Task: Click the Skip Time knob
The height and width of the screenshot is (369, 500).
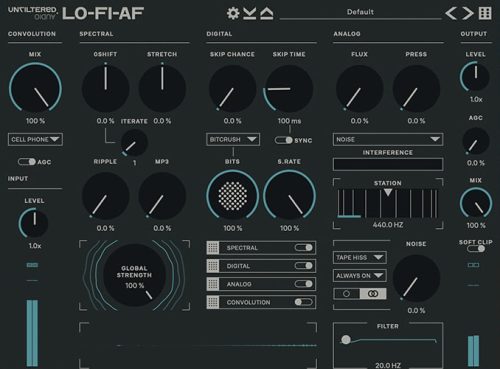Action: pos(289,89)
